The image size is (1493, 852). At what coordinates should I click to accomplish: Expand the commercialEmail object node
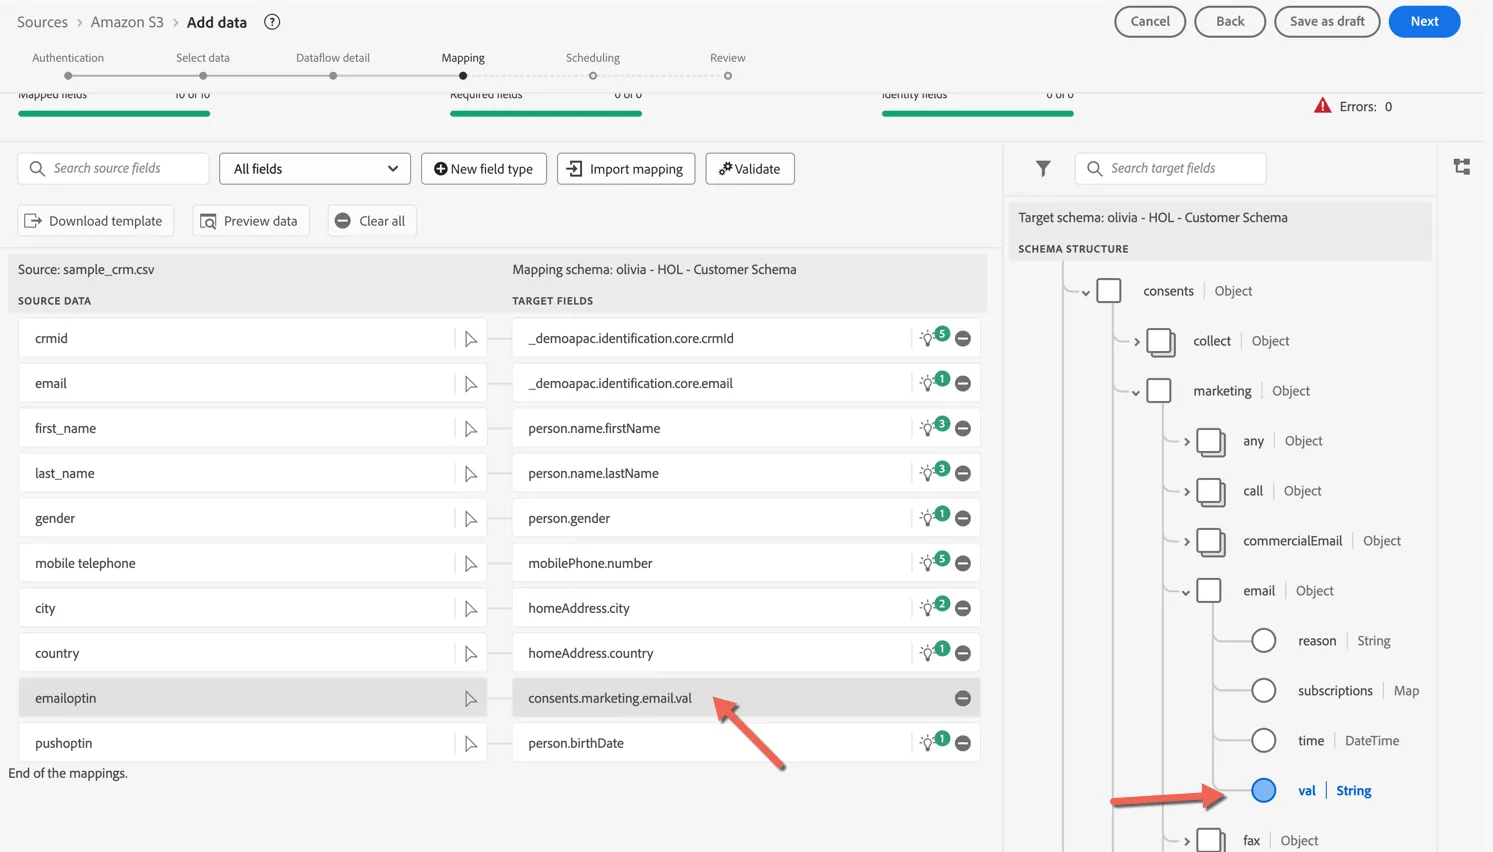coord(1187,541)
